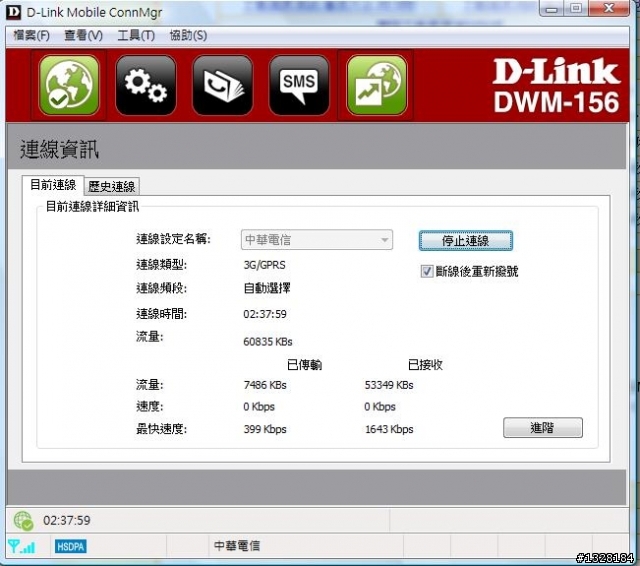Click 02:37:59 in the status bar
Viewport: 640px width, 566px height.
pyautogui.click(x=67, y=520)
